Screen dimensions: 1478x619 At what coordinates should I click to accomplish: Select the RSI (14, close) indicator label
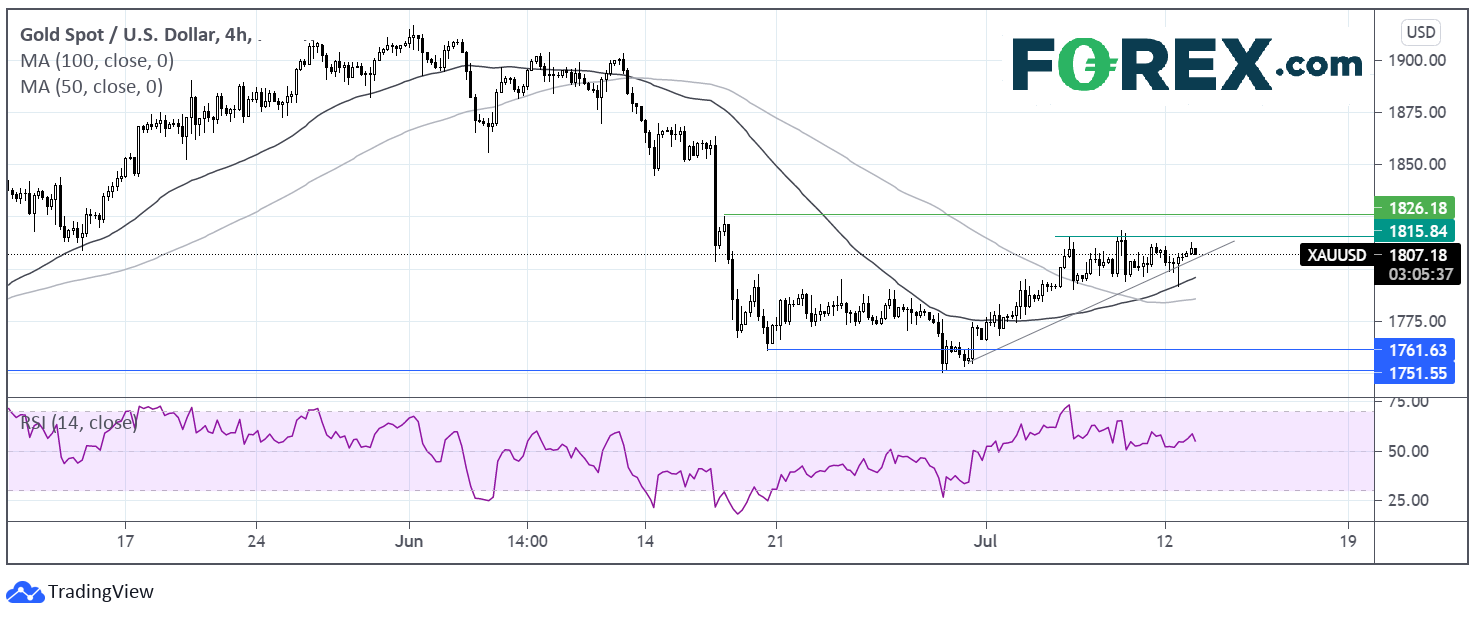tap(79, 422)
